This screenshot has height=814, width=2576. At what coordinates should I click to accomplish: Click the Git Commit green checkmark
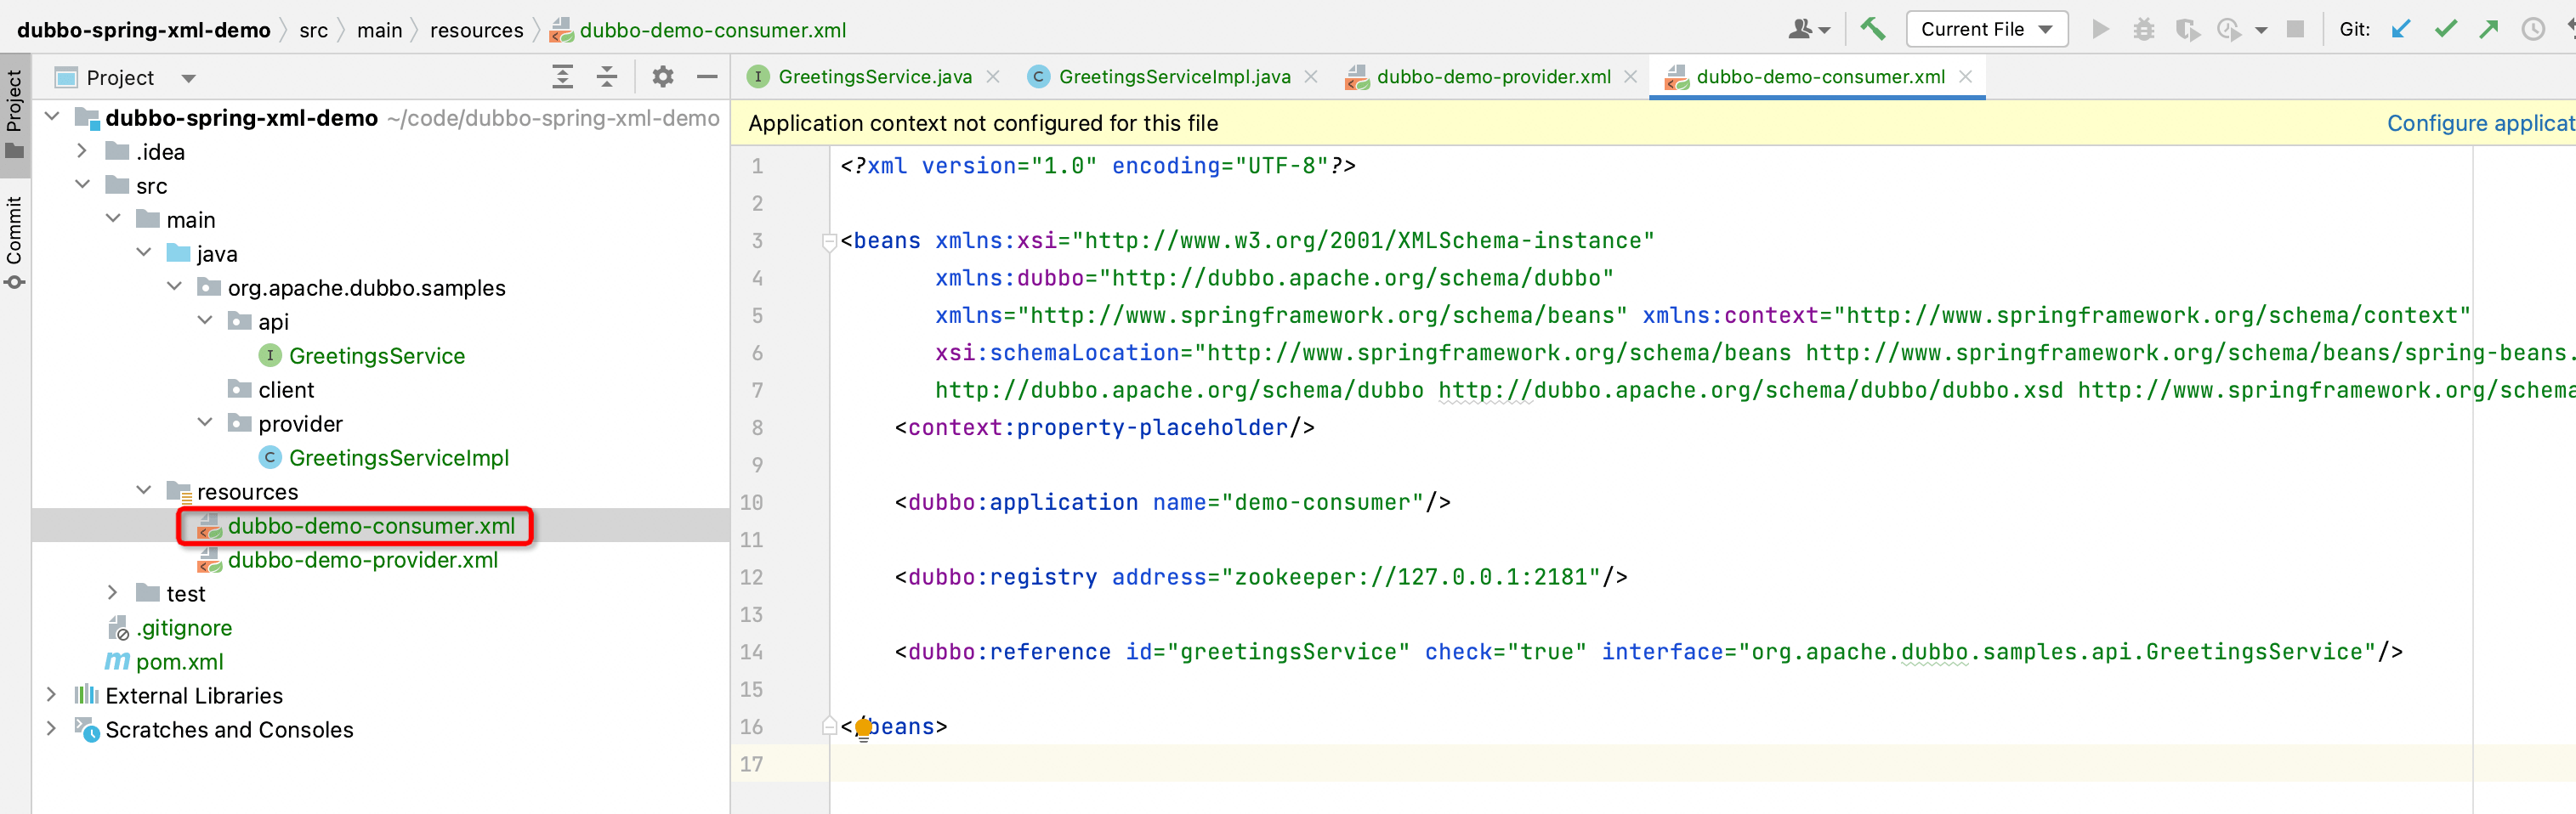pos(2445,29)
